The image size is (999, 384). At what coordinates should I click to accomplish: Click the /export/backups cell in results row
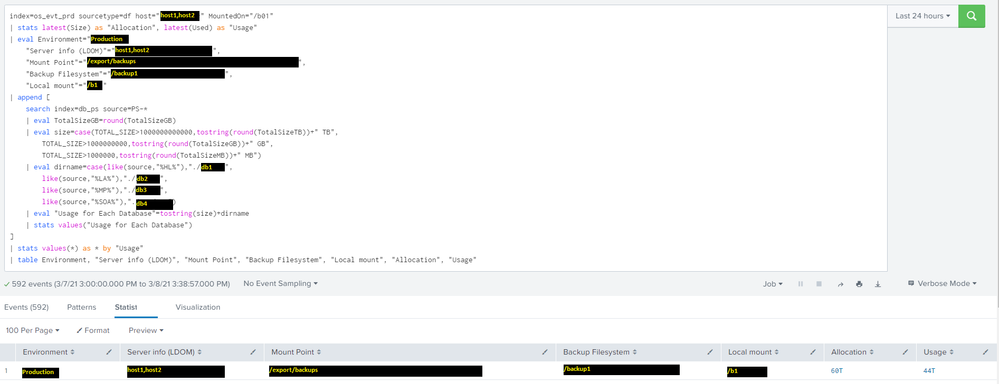pos(375,371)
